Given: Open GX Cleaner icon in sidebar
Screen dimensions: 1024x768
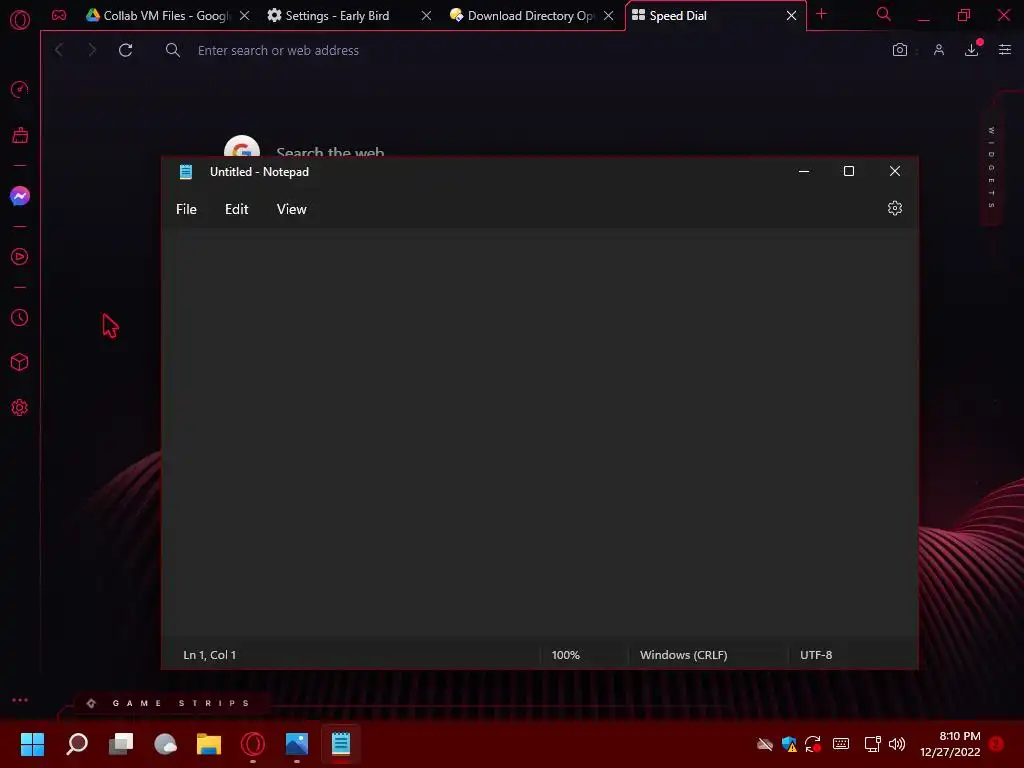Looking at the screenshot, I should tap(20, 135).
